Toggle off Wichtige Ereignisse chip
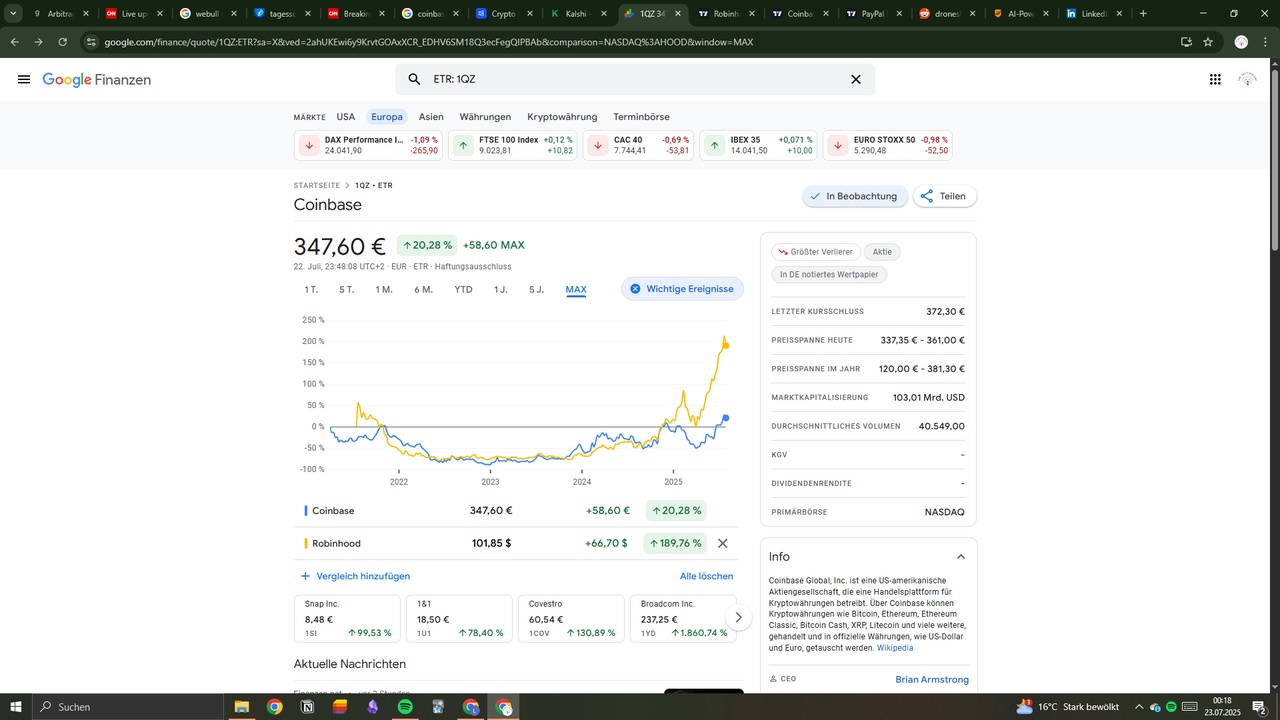The width and height of the screenshot is (1280, 720). coord(682,289)
